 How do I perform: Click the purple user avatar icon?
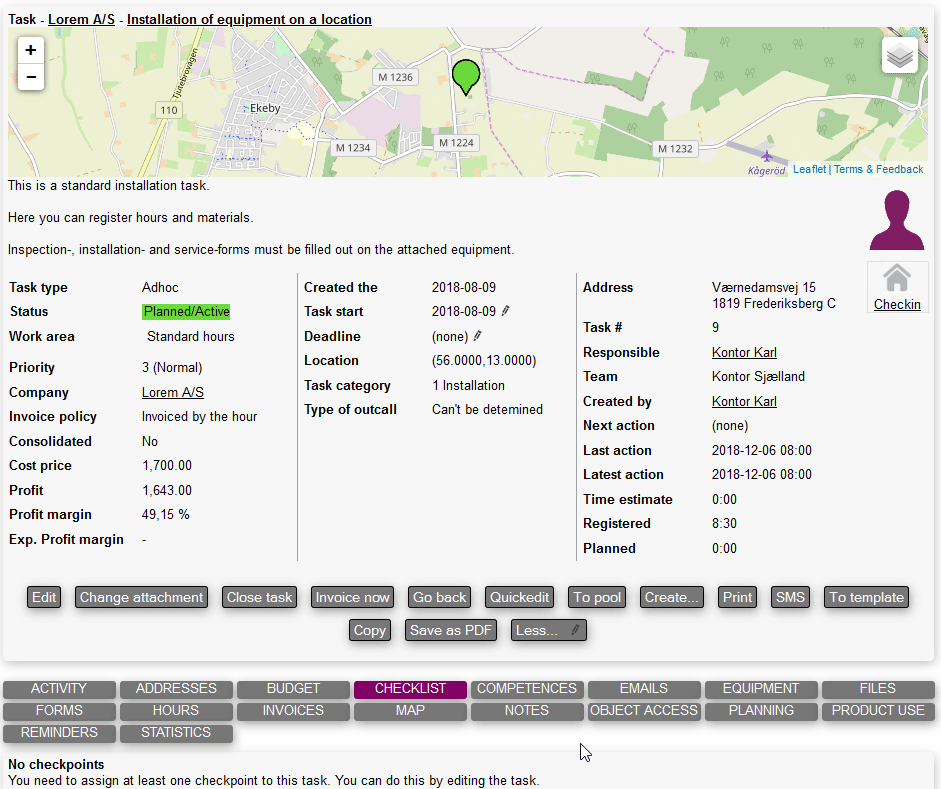point(896,220)
